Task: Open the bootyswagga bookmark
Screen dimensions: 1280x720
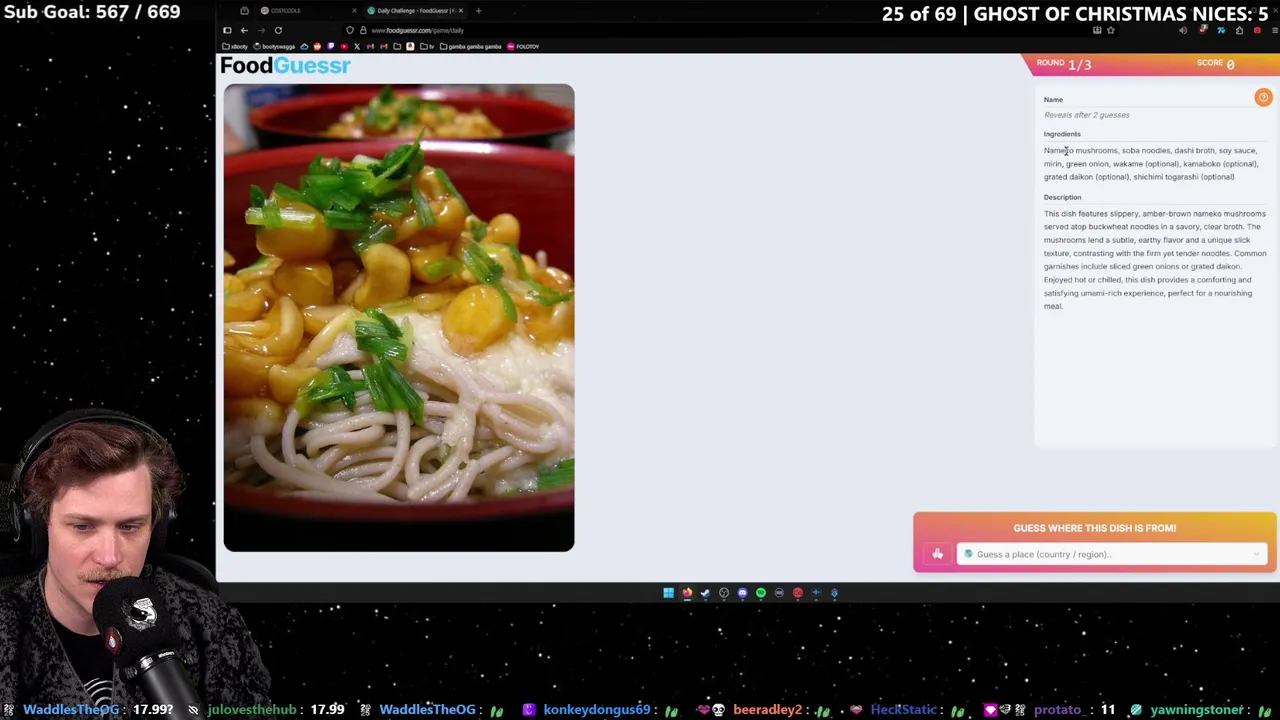Action: click(x=274, y=46)
